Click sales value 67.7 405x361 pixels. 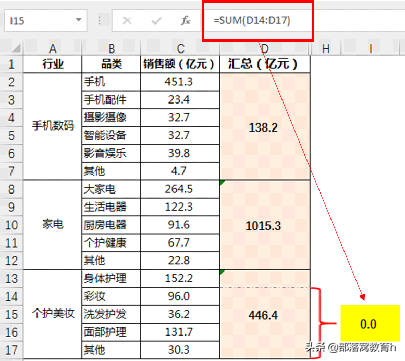[180, 243]
